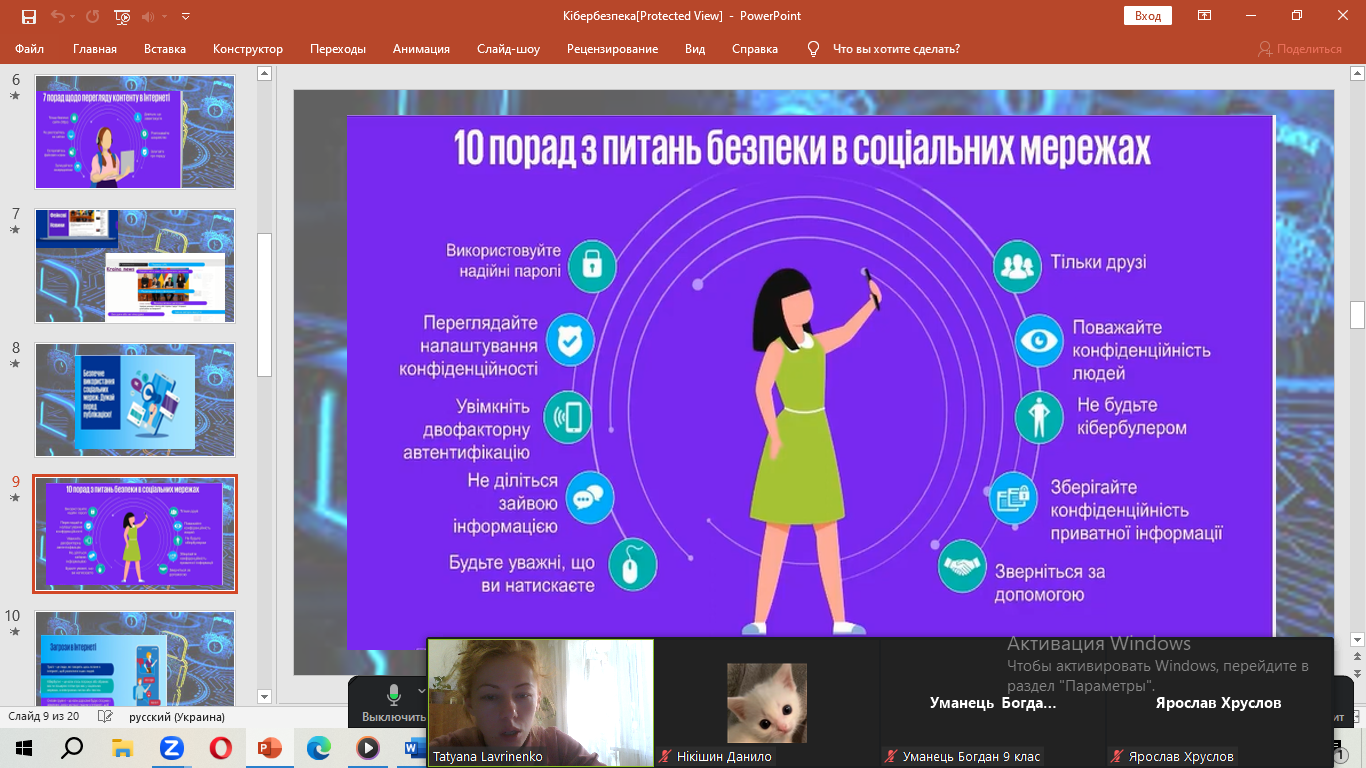The image size is (1366, 768).
Task: Switch to the Главная tab
Action: point(95,48)
